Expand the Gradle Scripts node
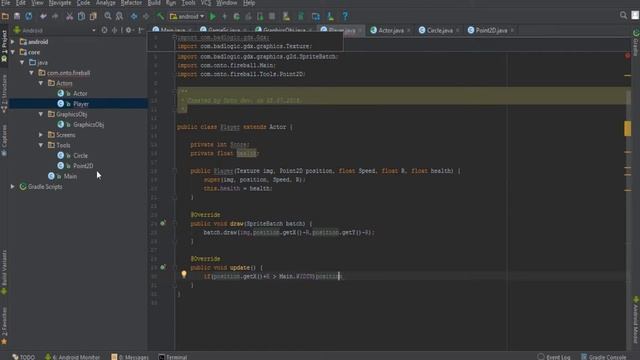The height and width of the screenshot is (360, 640). click(13, 187)
